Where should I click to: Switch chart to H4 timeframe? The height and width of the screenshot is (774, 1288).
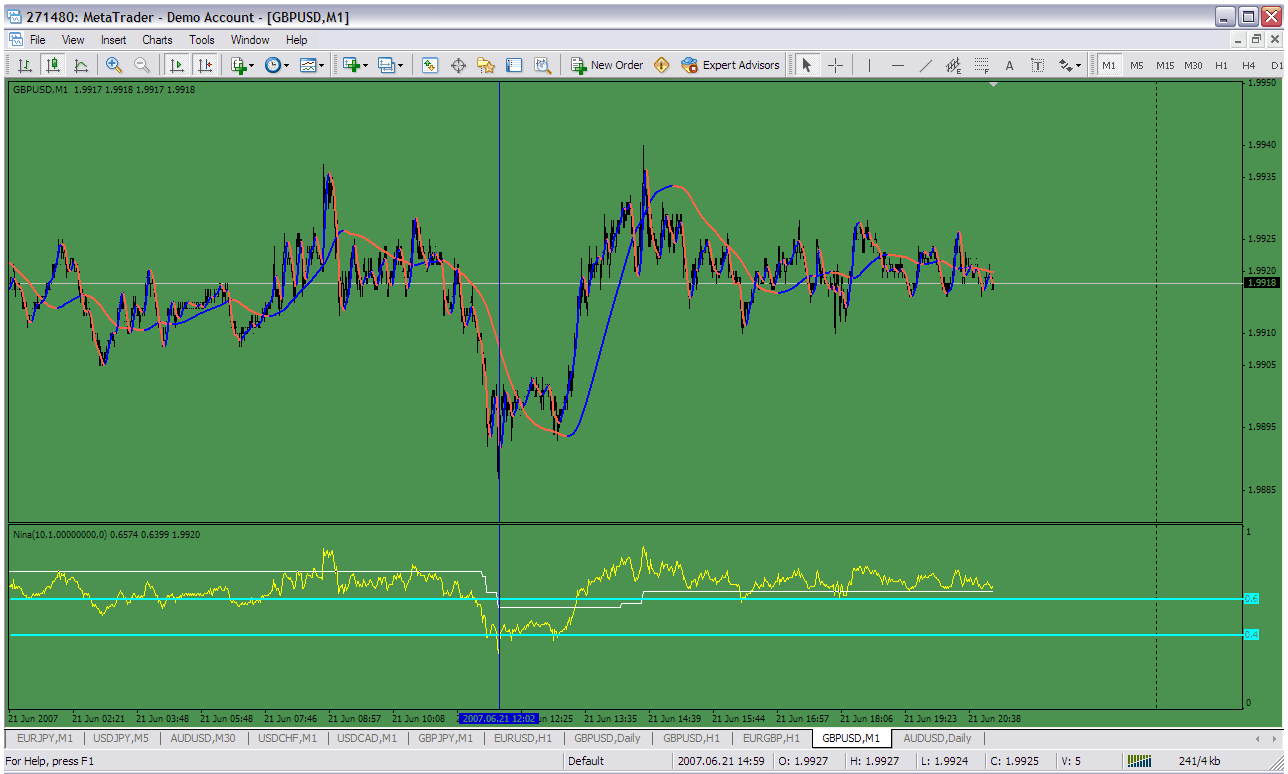point(1249,65)
